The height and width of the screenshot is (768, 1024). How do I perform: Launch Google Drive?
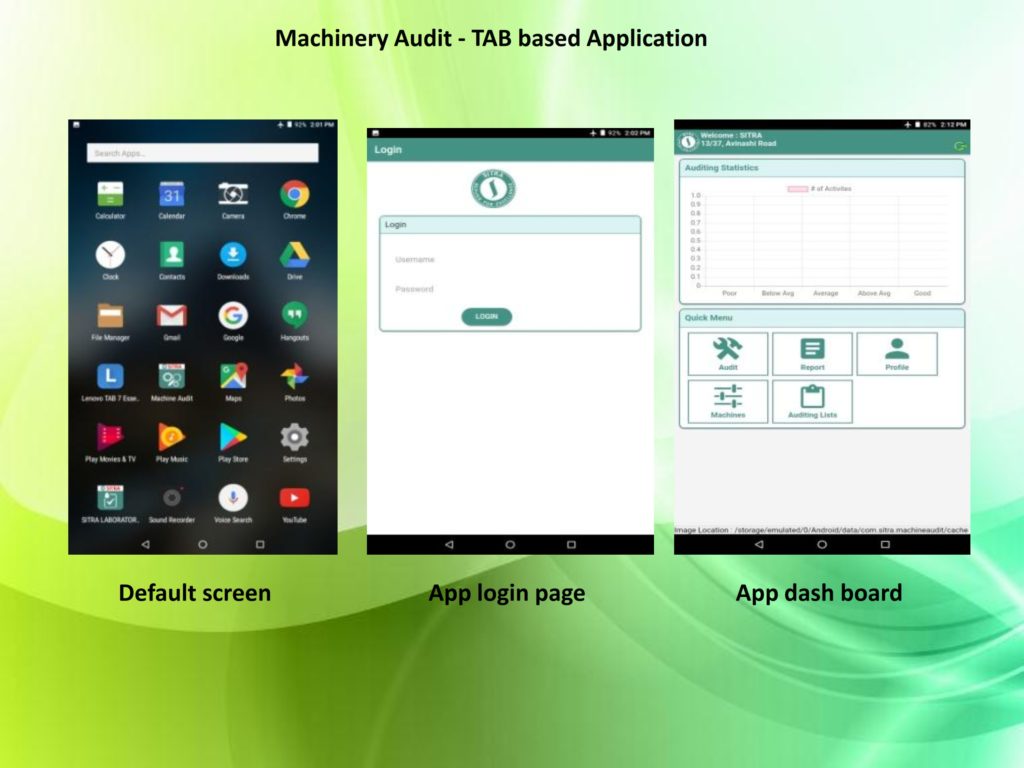tap(295, 255)
